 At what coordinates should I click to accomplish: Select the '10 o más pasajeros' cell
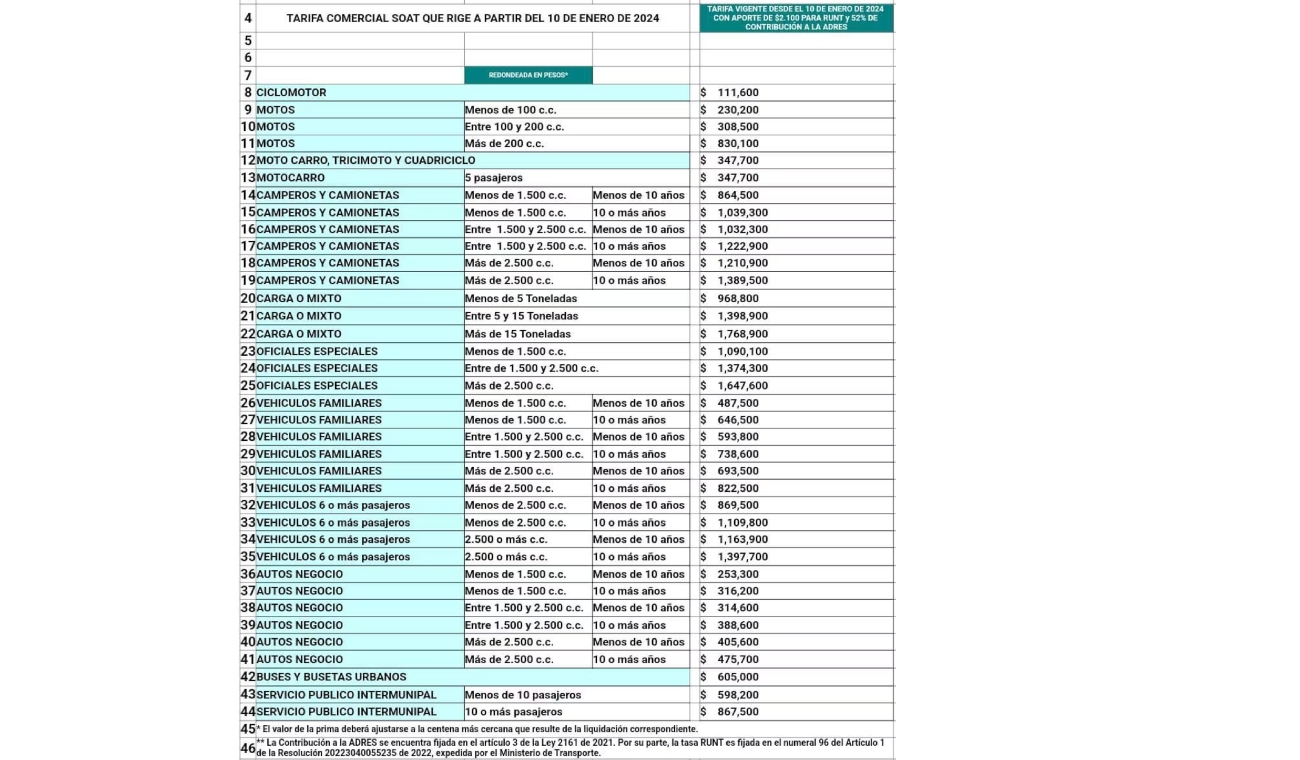pos(576,712)
